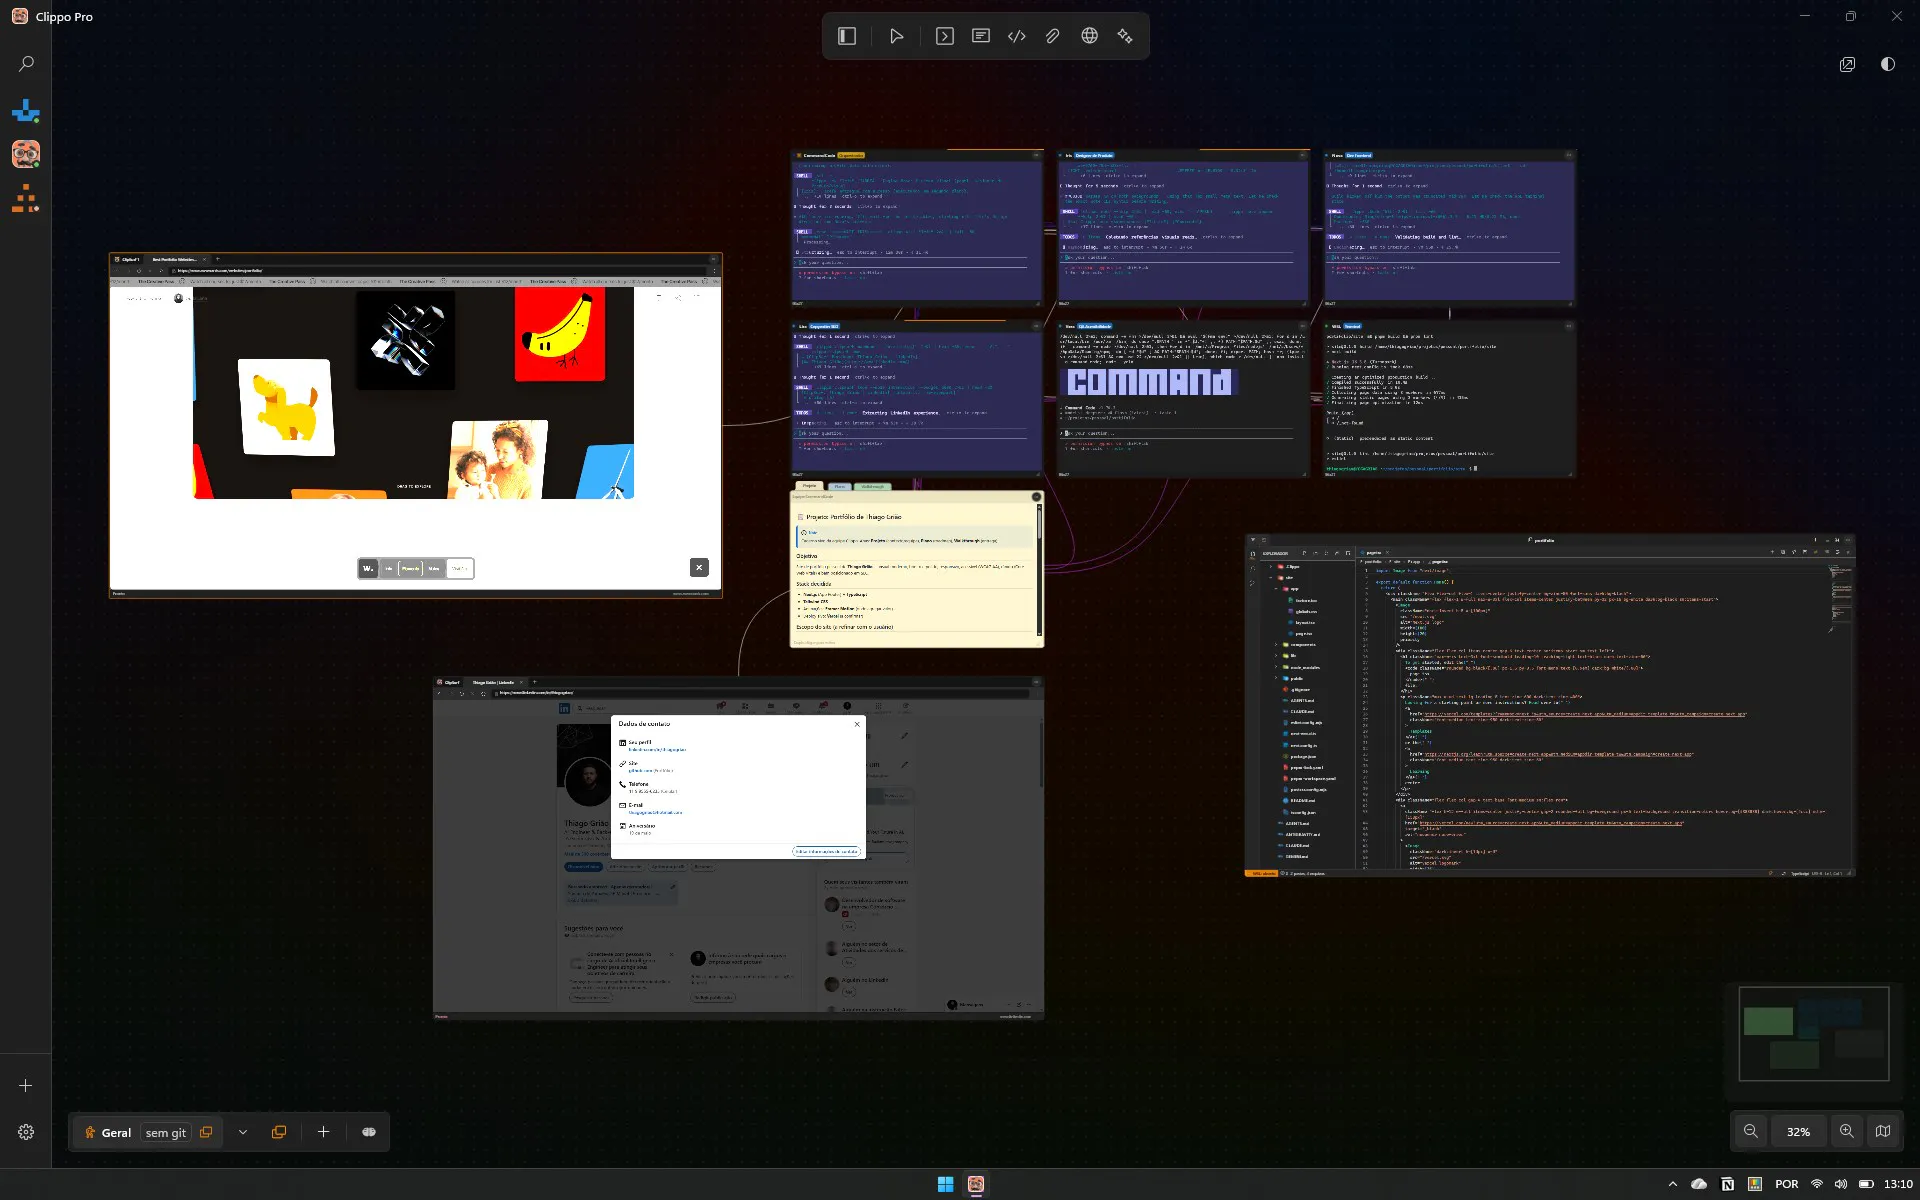This screenshot has width=1920, height=1200.
Task: Click the brain icon in the bottom bar
Action: [x=369, y=1132]
